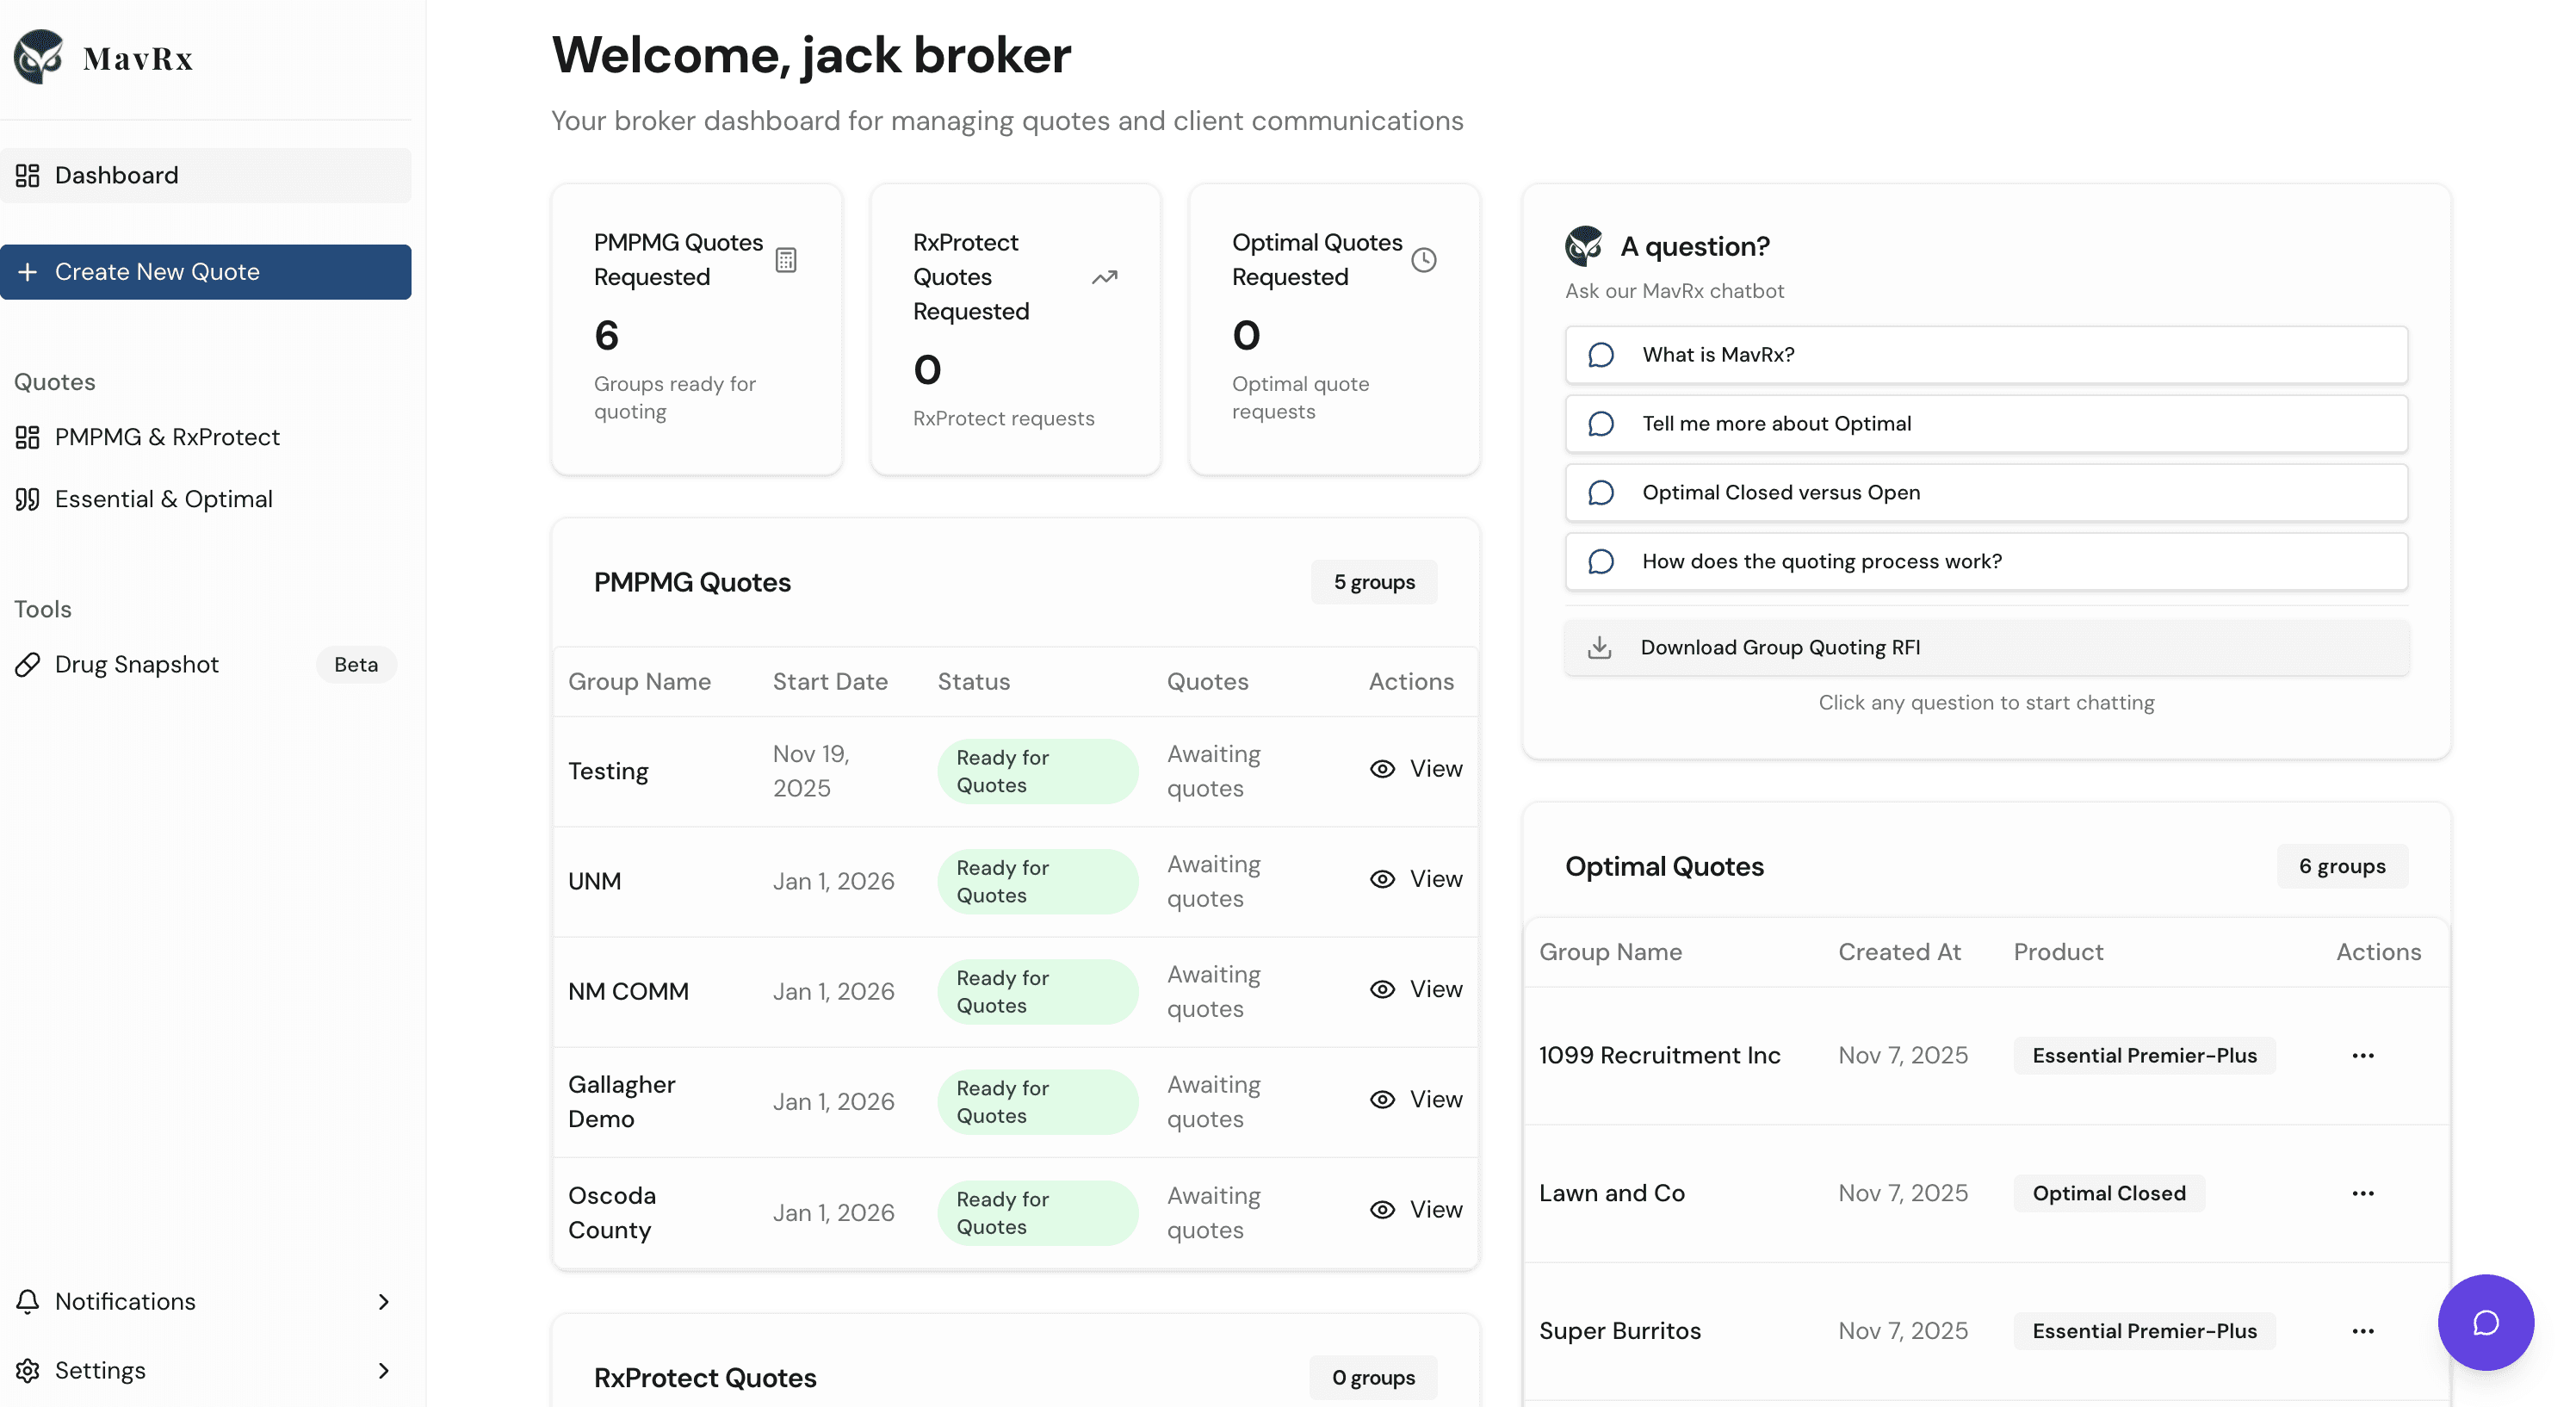Viewport: 2576px width, 1407px height.
Task: Open actions menu for Lawn and Co
Action: pyautogui.click(x=2363, y=1194)
